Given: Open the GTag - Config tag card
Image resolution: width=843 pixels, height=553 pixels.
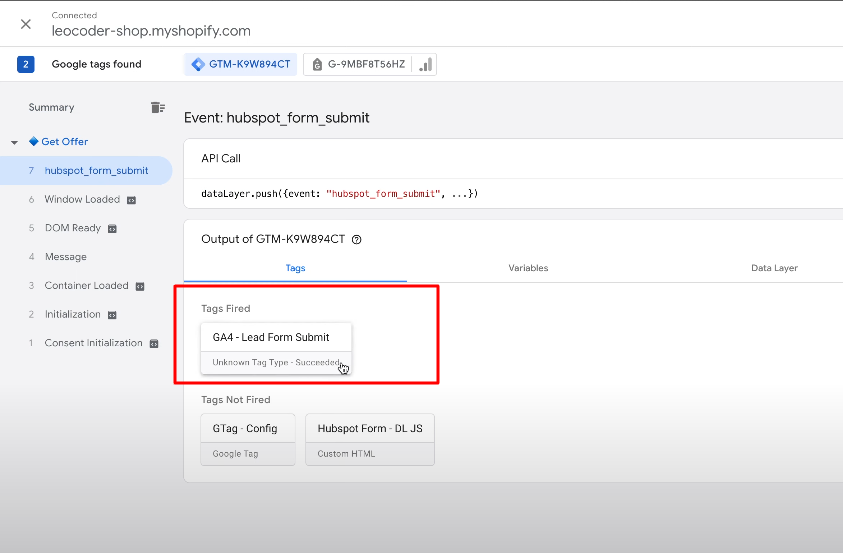Looking at the screenshot, I should (x=248, y=440).
